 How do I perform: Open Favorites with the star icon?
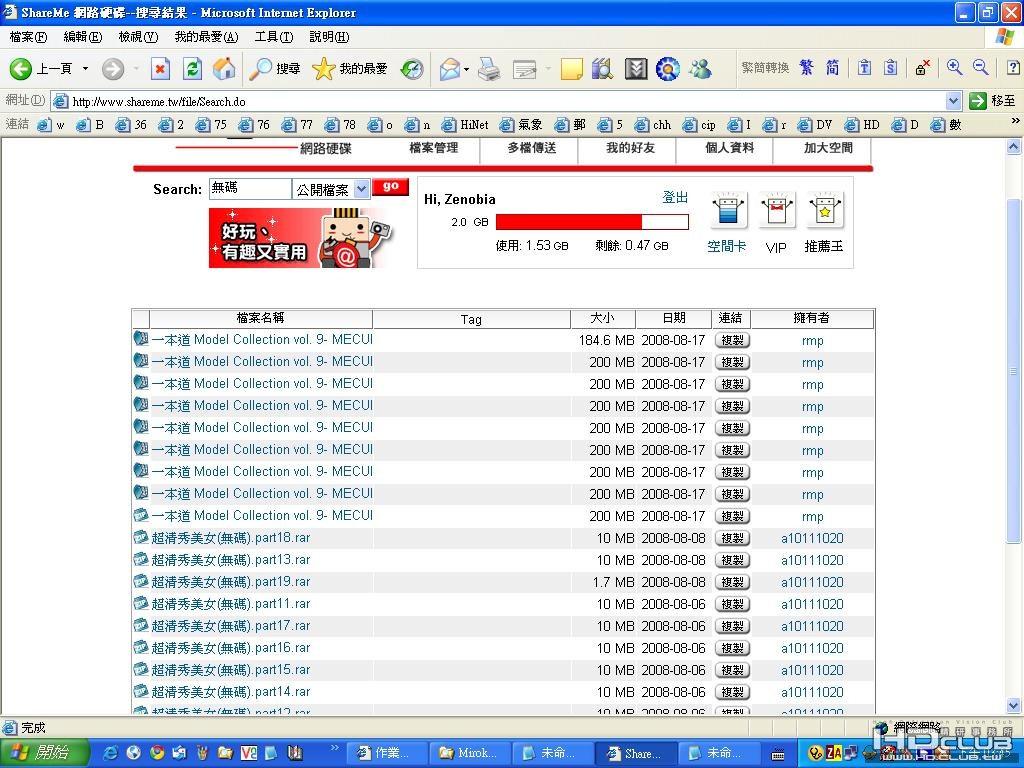[350, 69]
